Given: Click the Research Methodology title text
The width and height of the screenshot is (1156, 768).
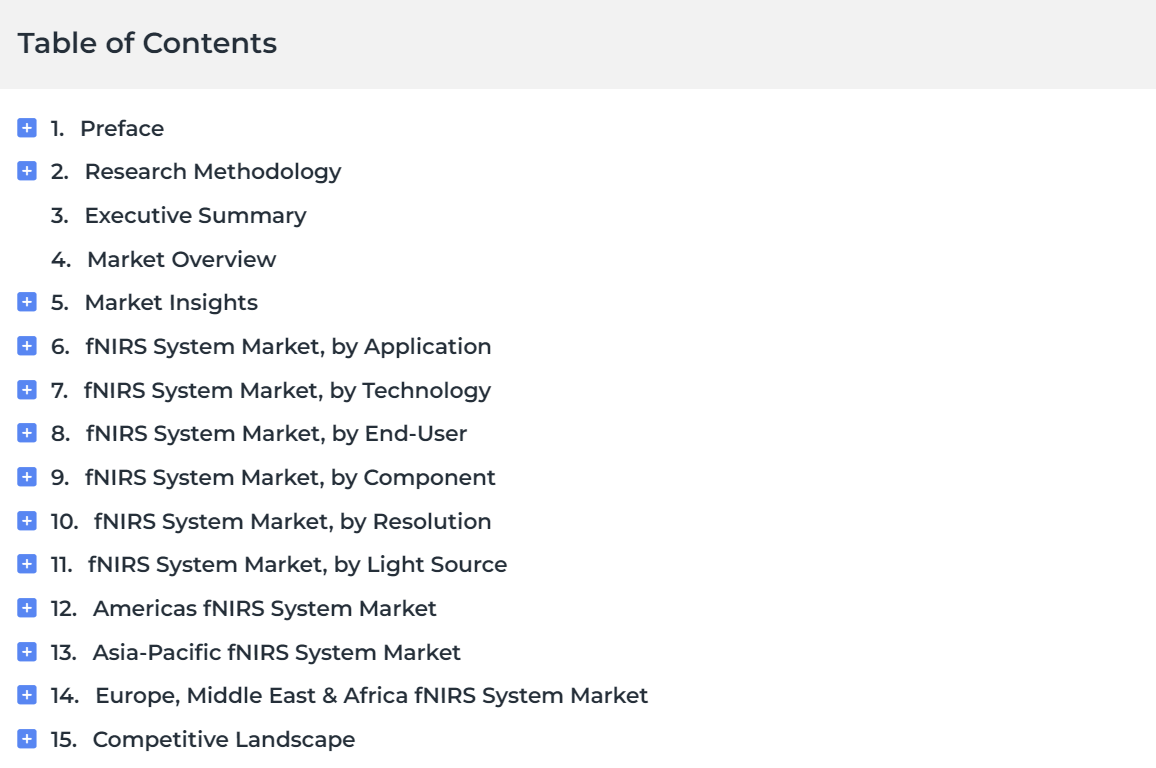Looking at the screenshot, I should [x=213, y=172].
